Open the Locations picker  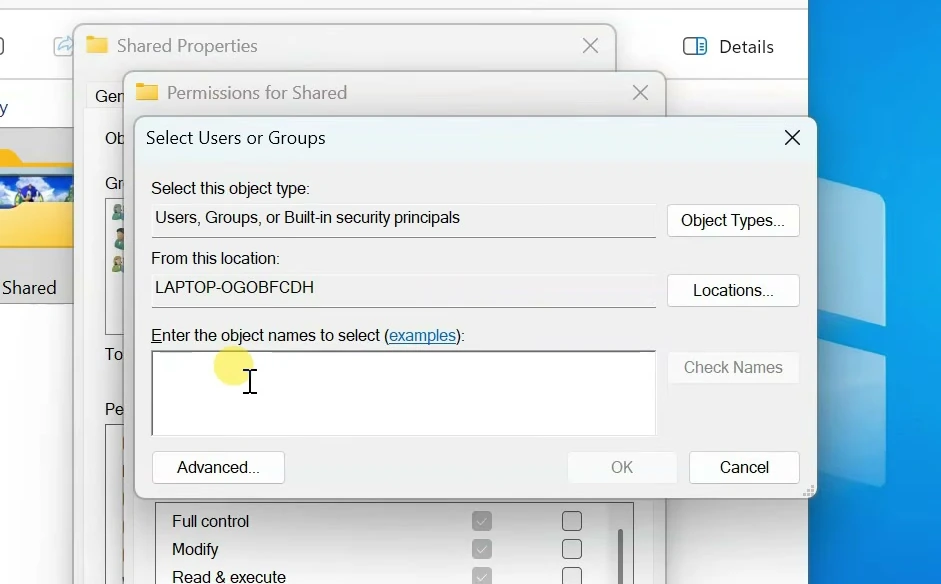pos(733,290)
